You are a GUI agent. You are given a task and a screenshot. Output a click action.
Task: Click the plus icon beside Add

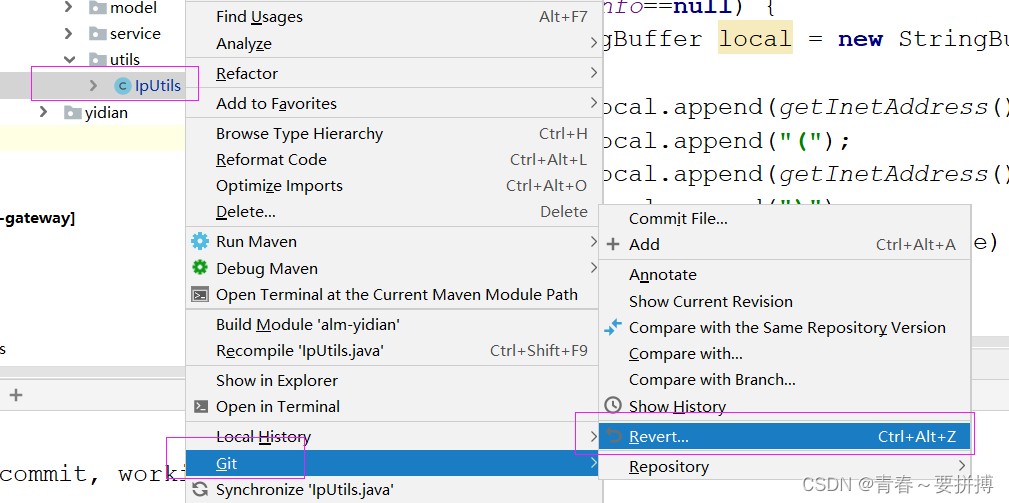coord(613,244)
